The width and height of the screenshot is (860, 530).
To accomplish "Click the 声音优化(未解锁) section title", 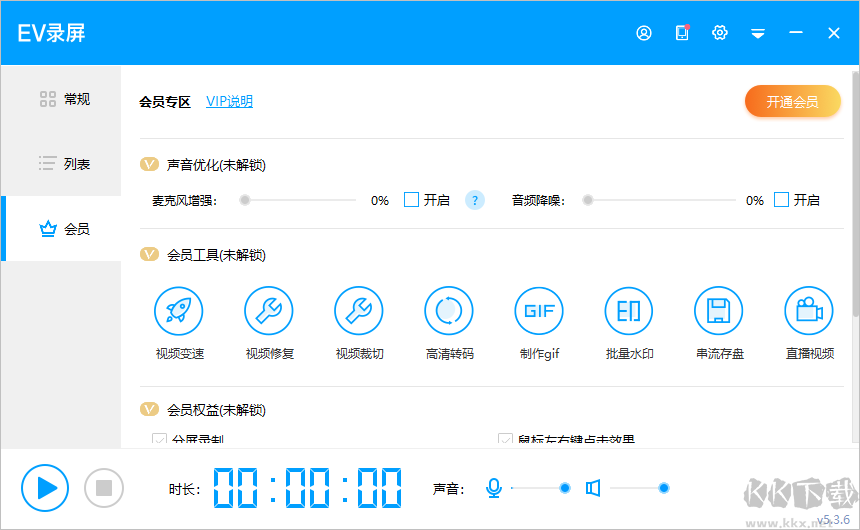I will (216, 165).
